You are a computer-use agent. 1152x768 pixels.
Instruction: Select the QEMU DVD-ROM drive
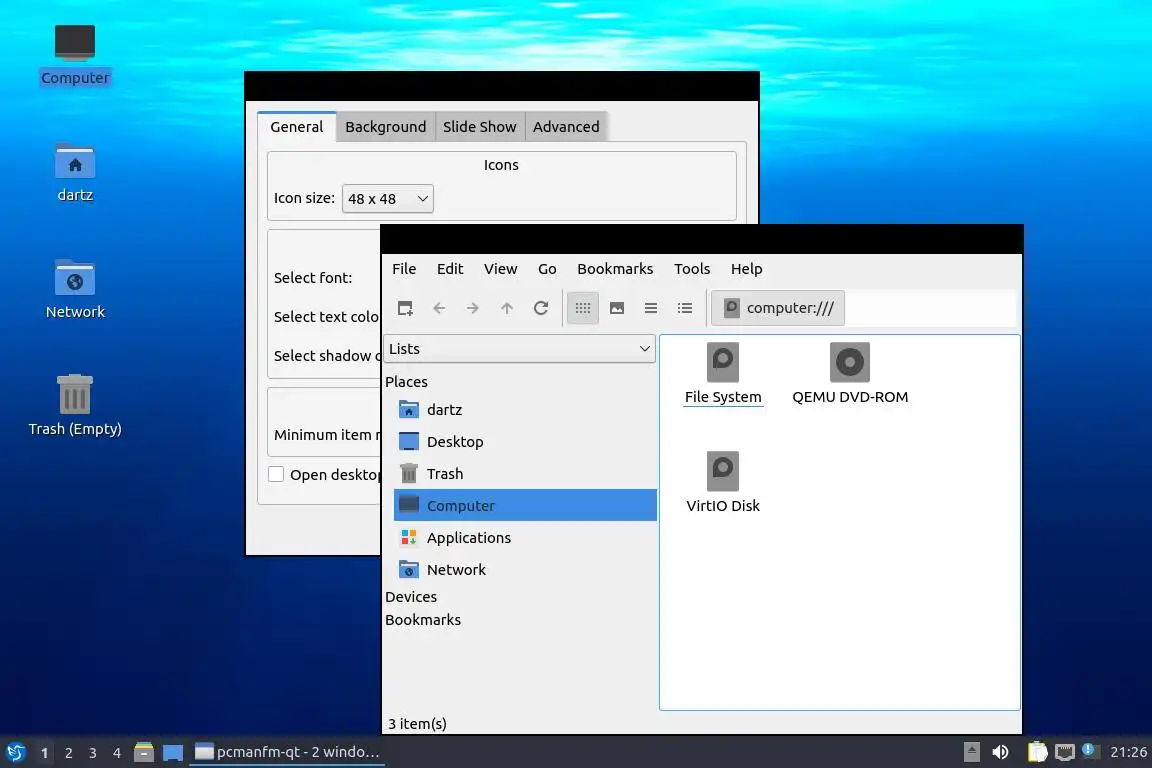coord(850,373)
